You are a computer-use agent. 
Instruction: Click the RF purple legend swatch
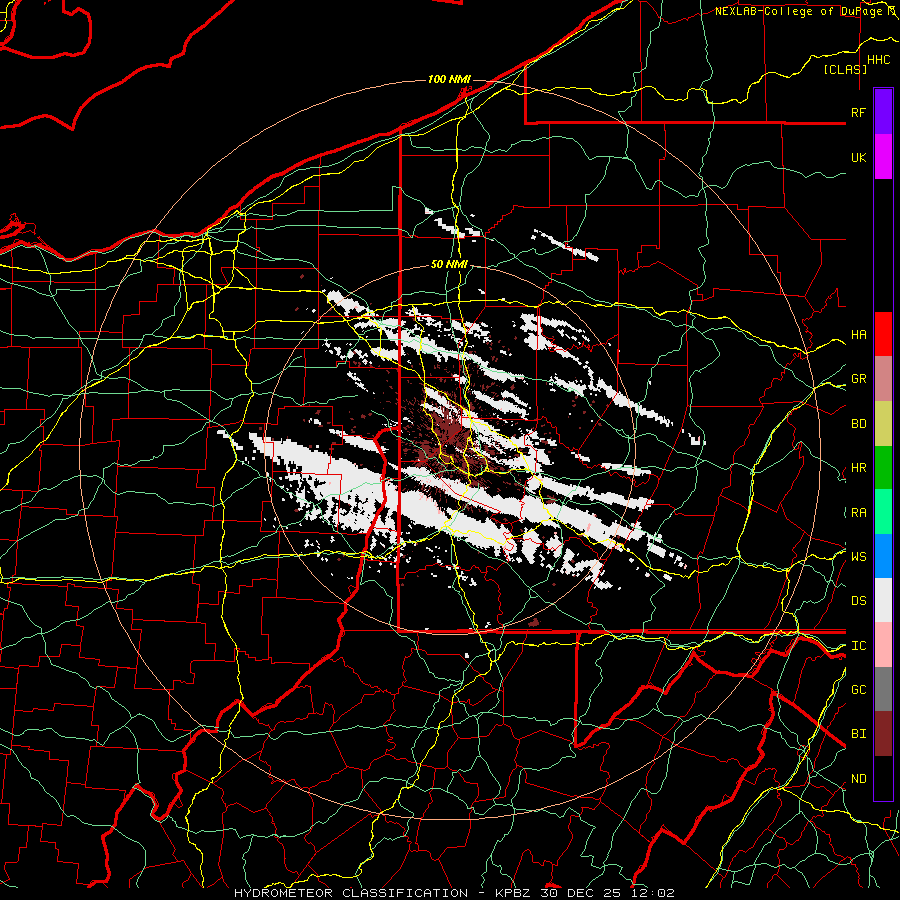click(x=883, y=112)
